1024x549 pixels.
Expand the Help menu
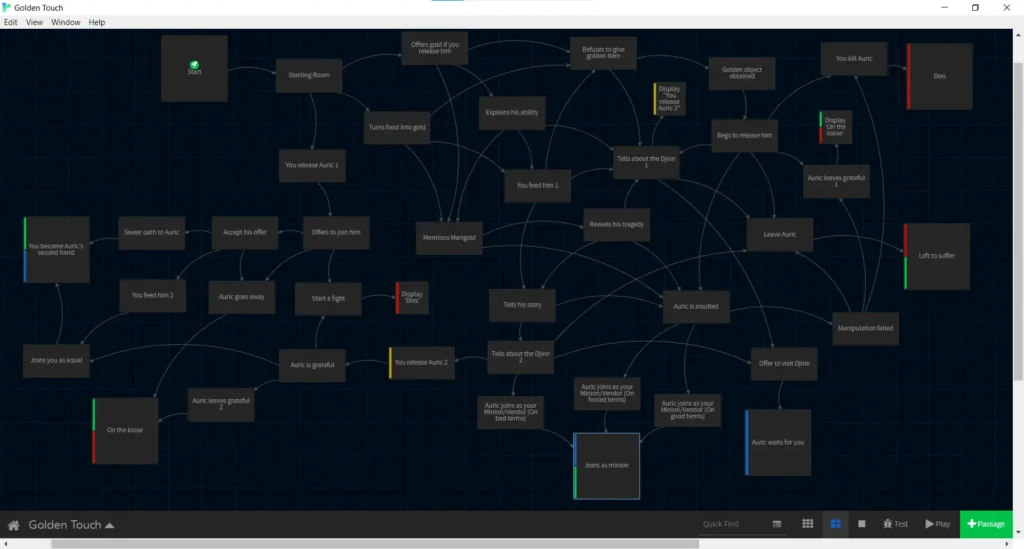(97, 22)
